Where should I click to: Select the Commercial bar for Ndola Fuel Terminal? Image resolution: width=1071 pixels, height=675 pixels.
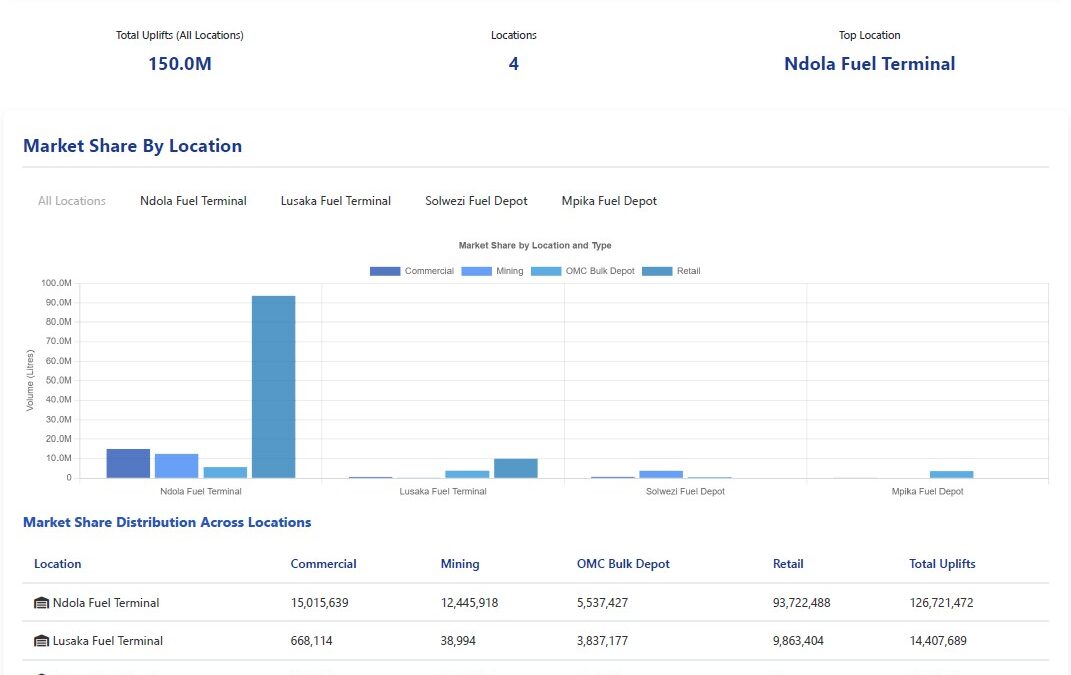tap(128, 464)
